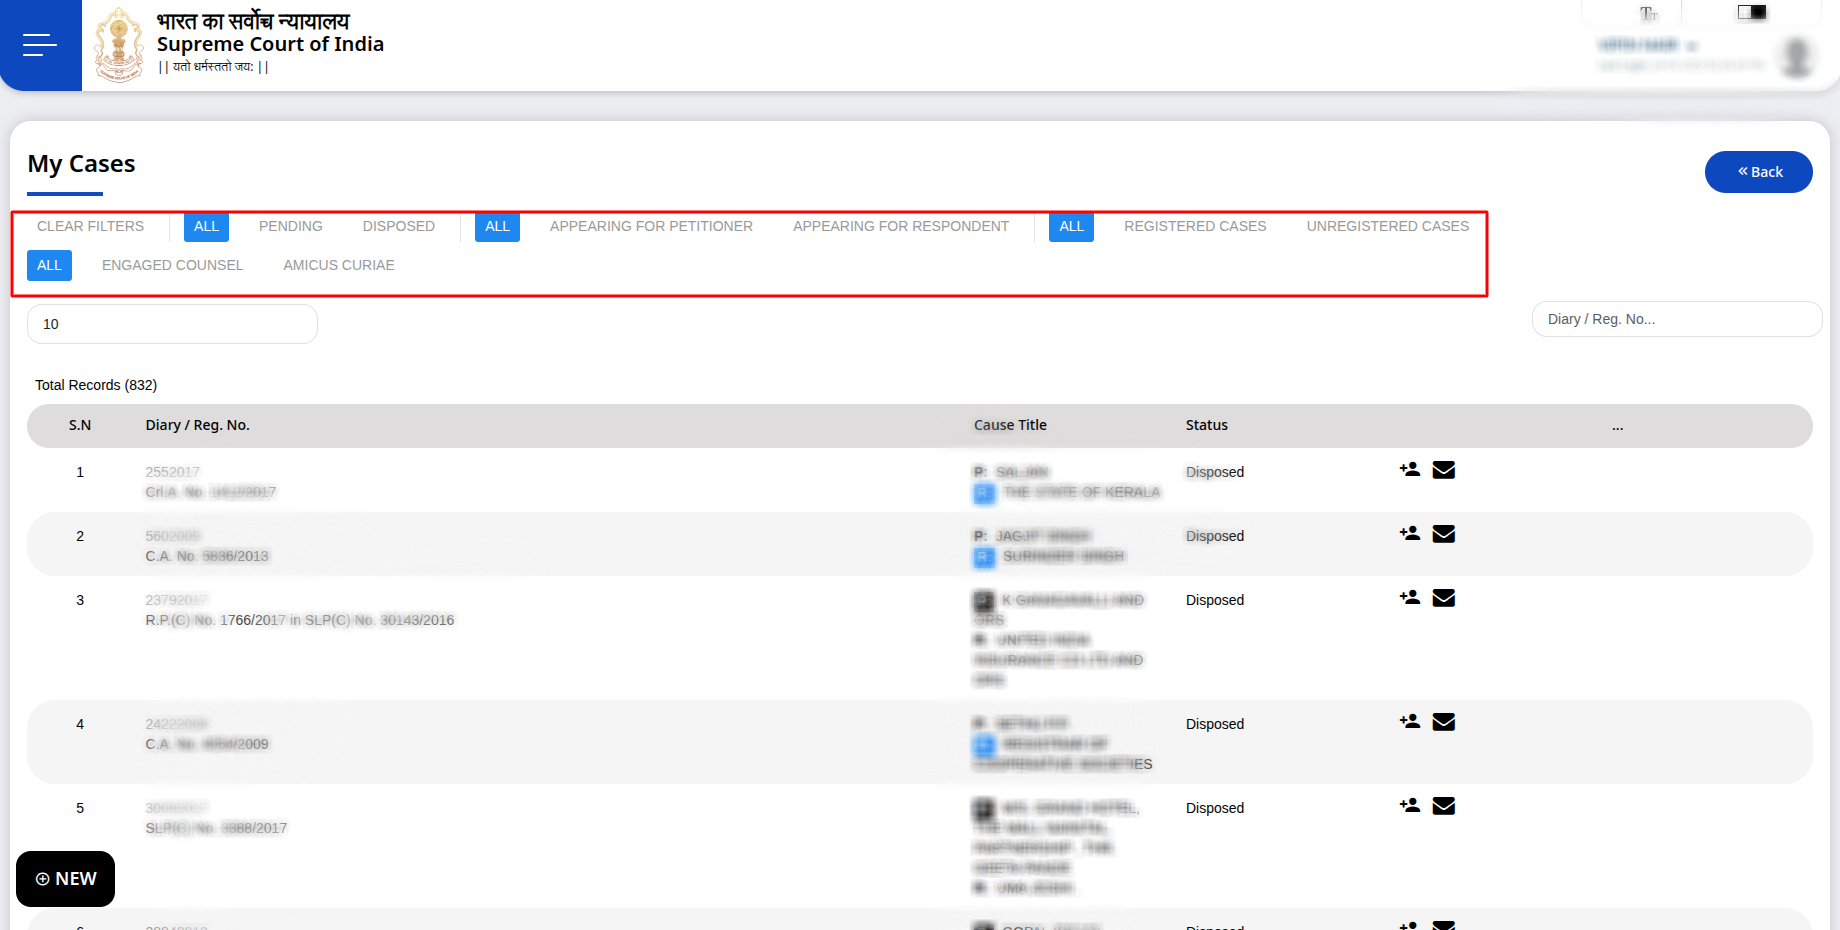Click the three-dots column header
This screenshot has height=930, width=1840.
point(1617,426)
